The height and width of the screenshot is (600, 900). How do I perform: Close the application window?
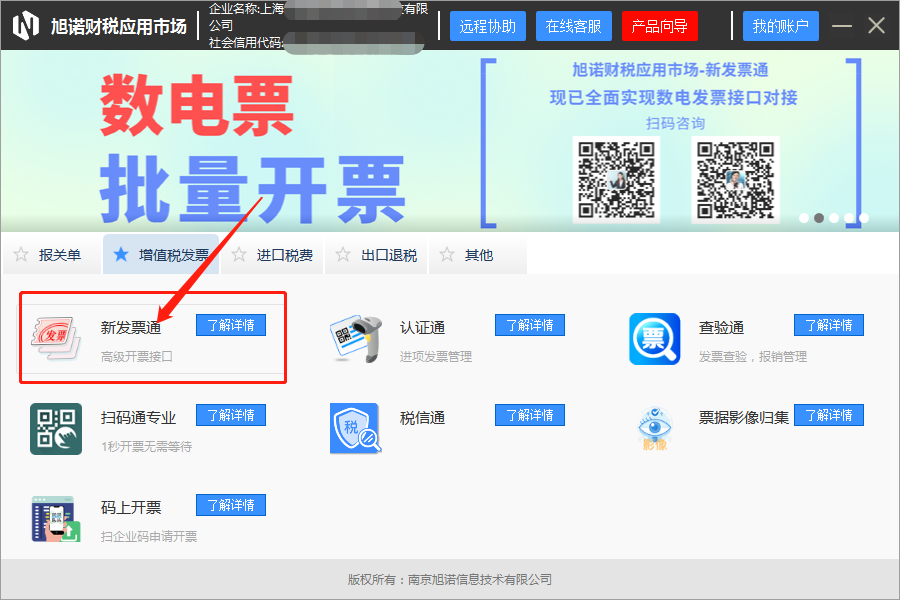click(876, 26)
